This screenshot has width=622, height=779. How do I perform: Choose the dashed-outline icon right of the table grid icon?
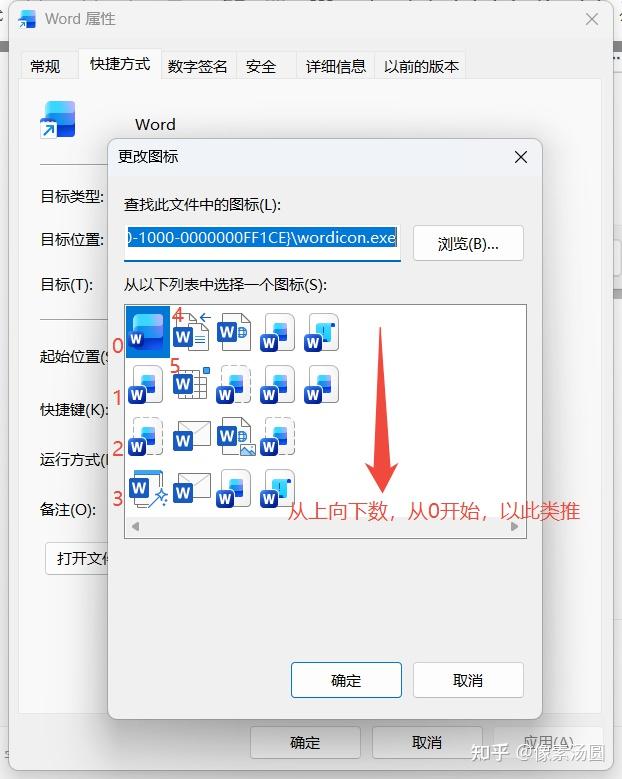(234, 385)
